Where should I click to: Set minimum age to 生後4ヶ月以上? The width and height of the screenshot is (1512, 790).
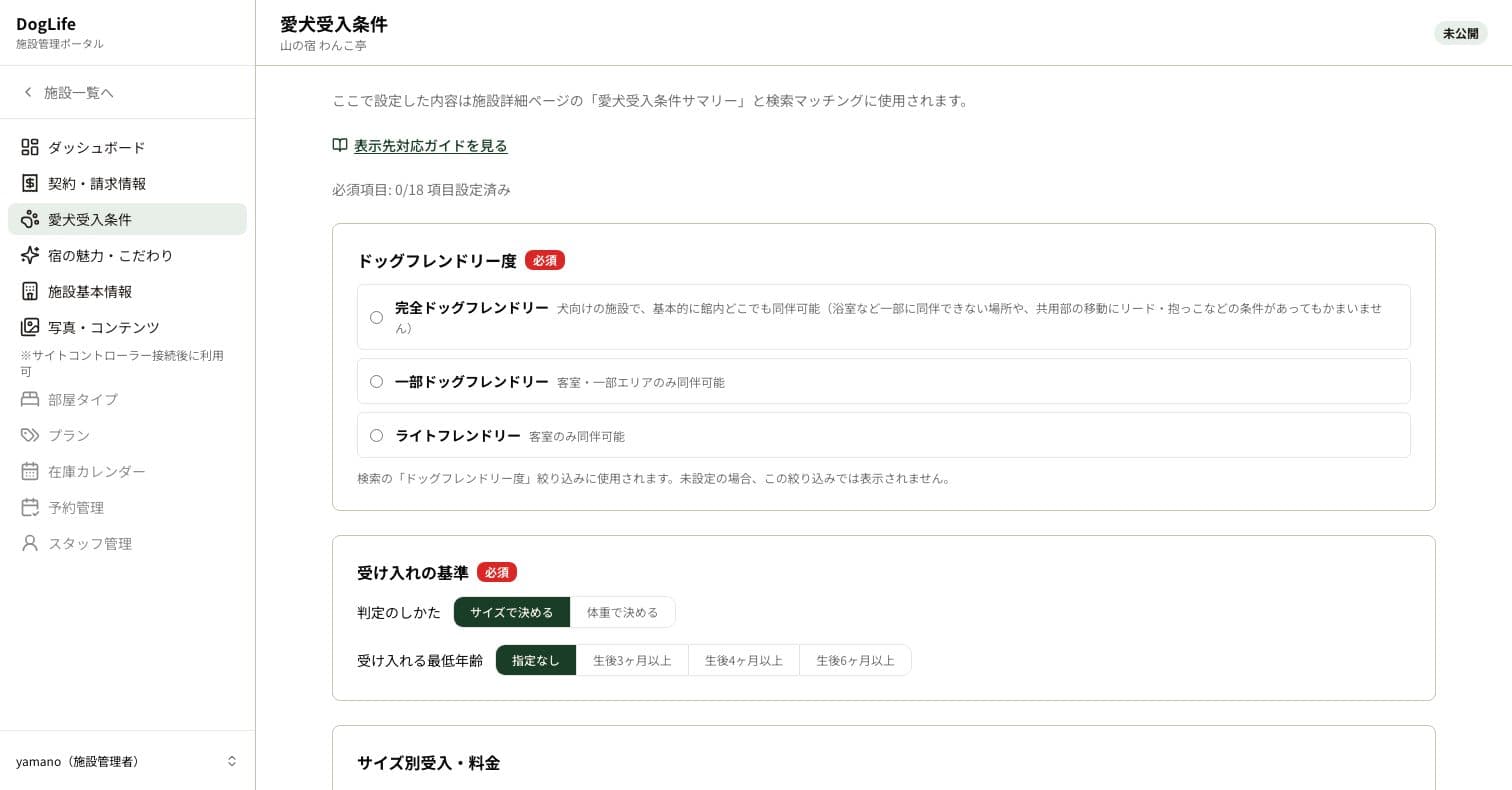(744, 660)
